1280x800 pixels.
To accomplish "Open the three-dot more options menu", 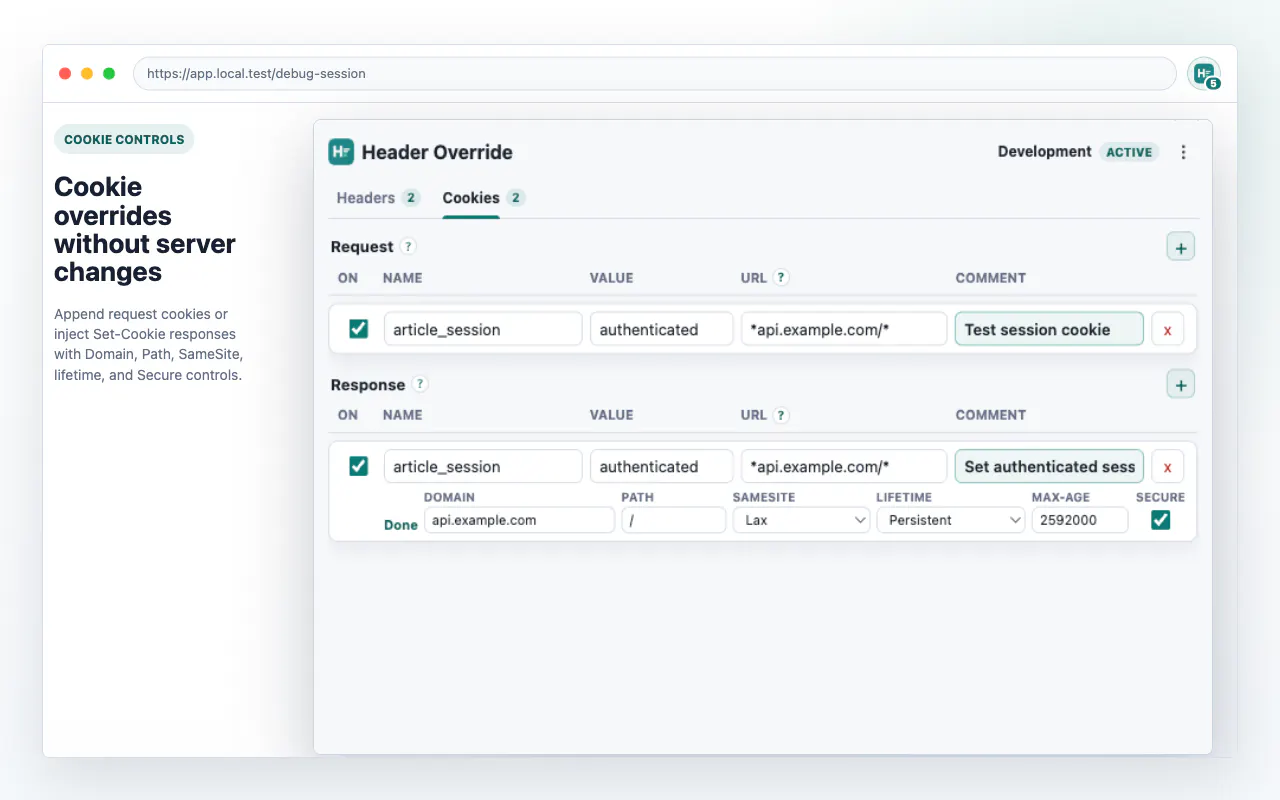I will click(x=1184, y=152).
